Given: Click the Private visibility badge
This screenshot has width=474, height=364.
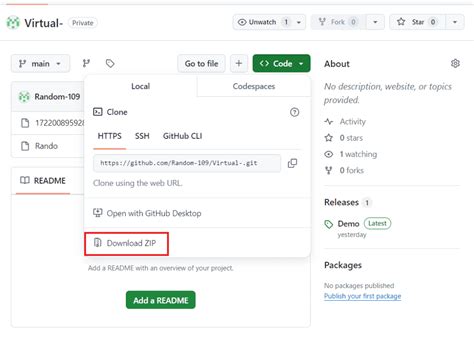Looking at the screenshot, I should click(x=83, y=23).
